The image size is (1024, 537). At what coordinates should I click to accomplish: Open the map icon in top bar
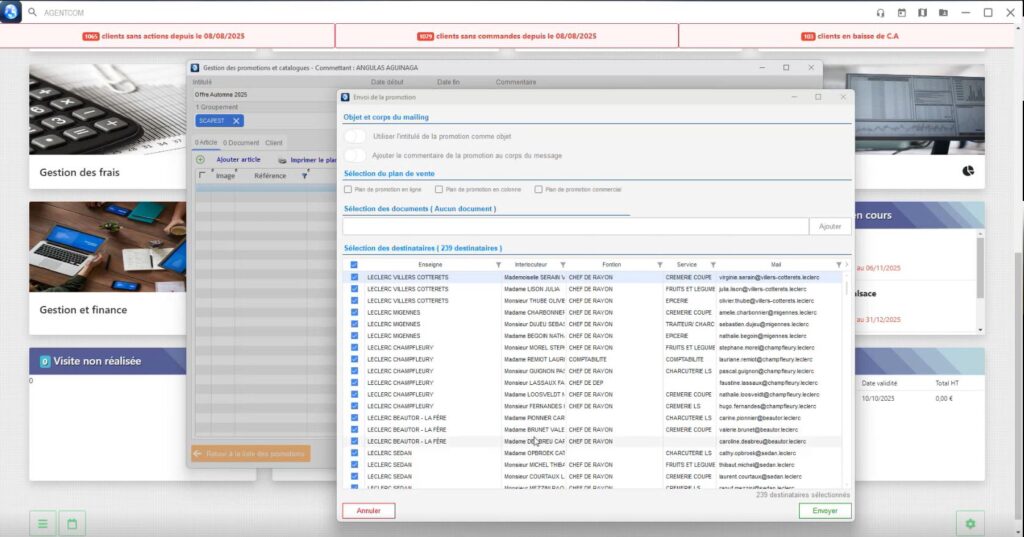pos(922,13)
